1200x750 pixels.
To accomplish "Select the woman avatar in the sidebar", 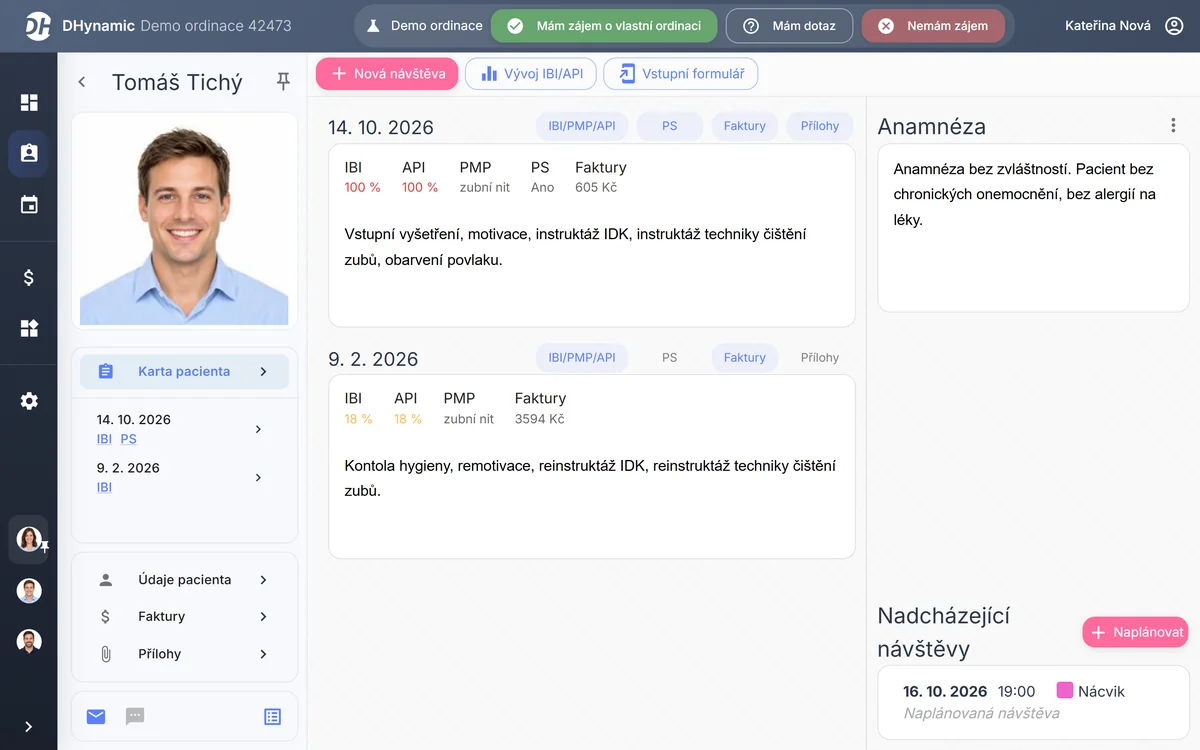I will pos(29,539).
